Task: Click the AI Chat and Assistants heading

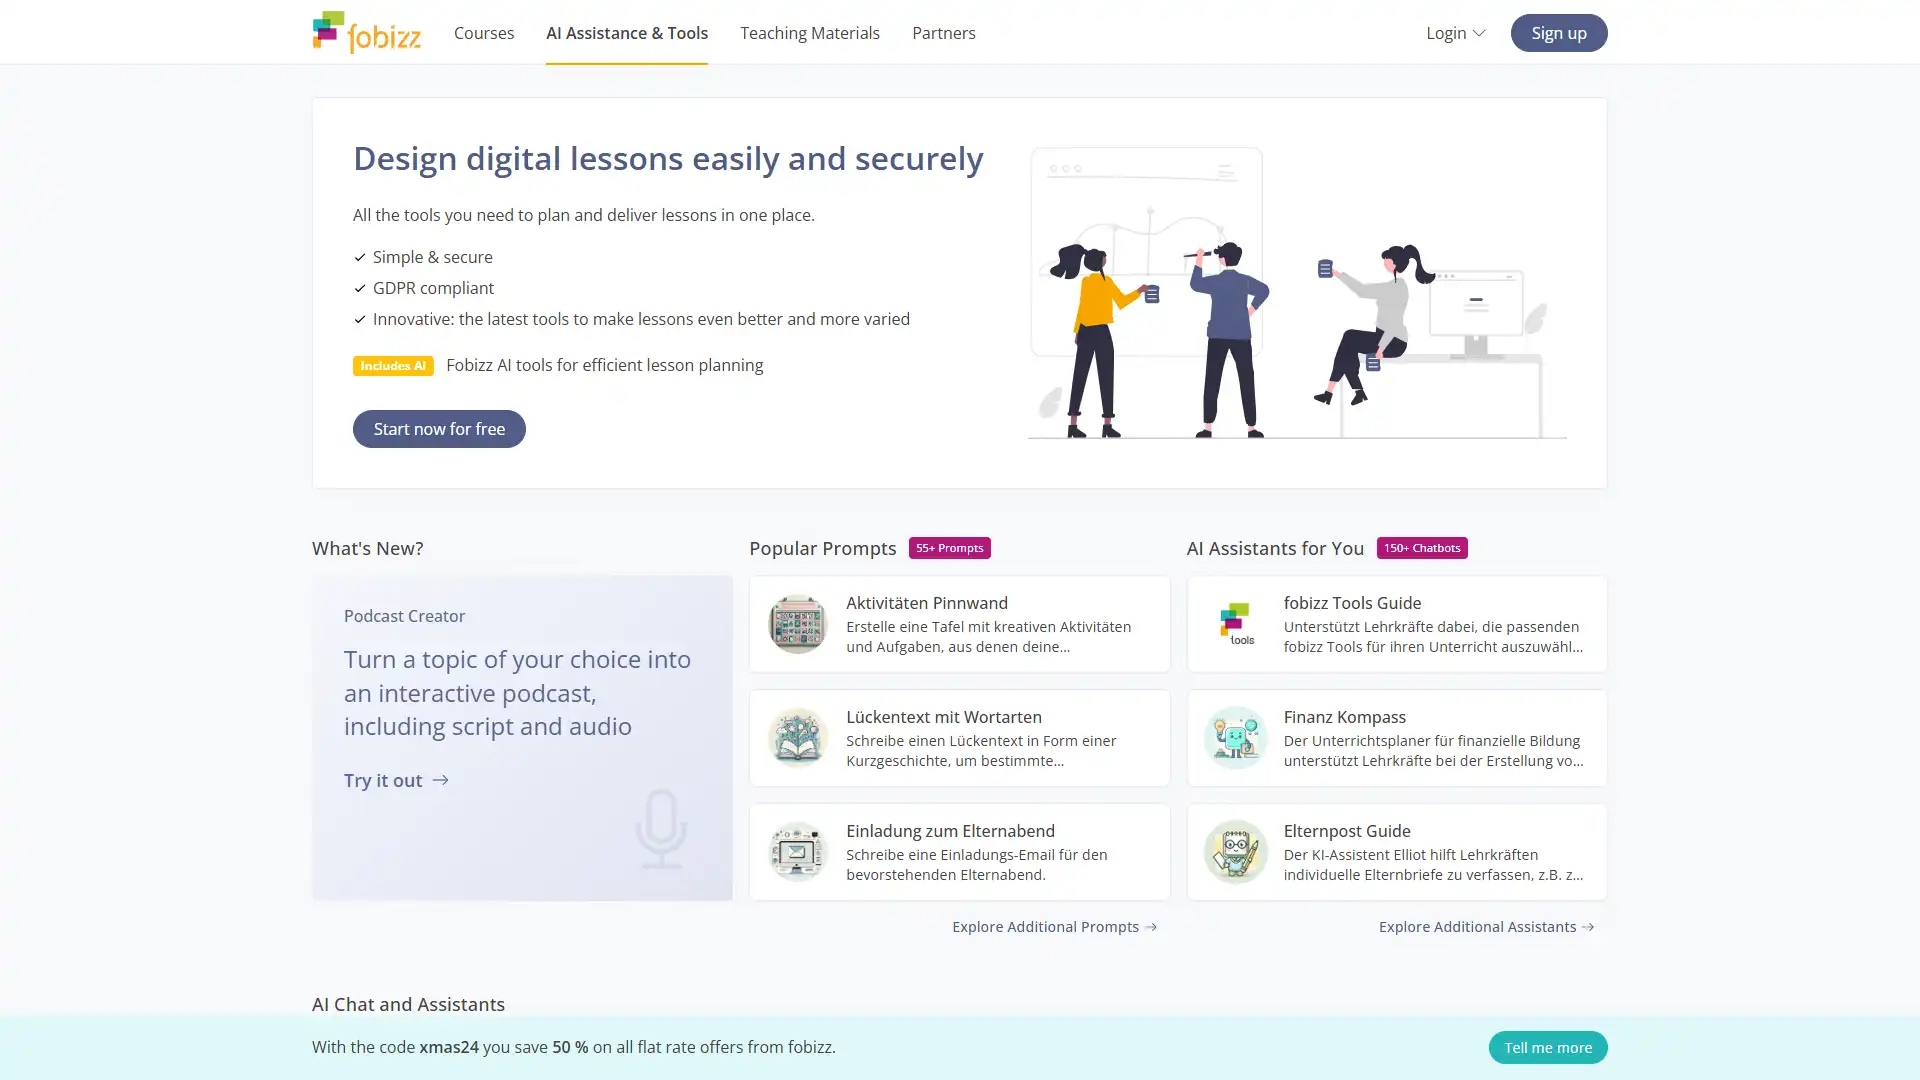Action: coord(408,1004)
